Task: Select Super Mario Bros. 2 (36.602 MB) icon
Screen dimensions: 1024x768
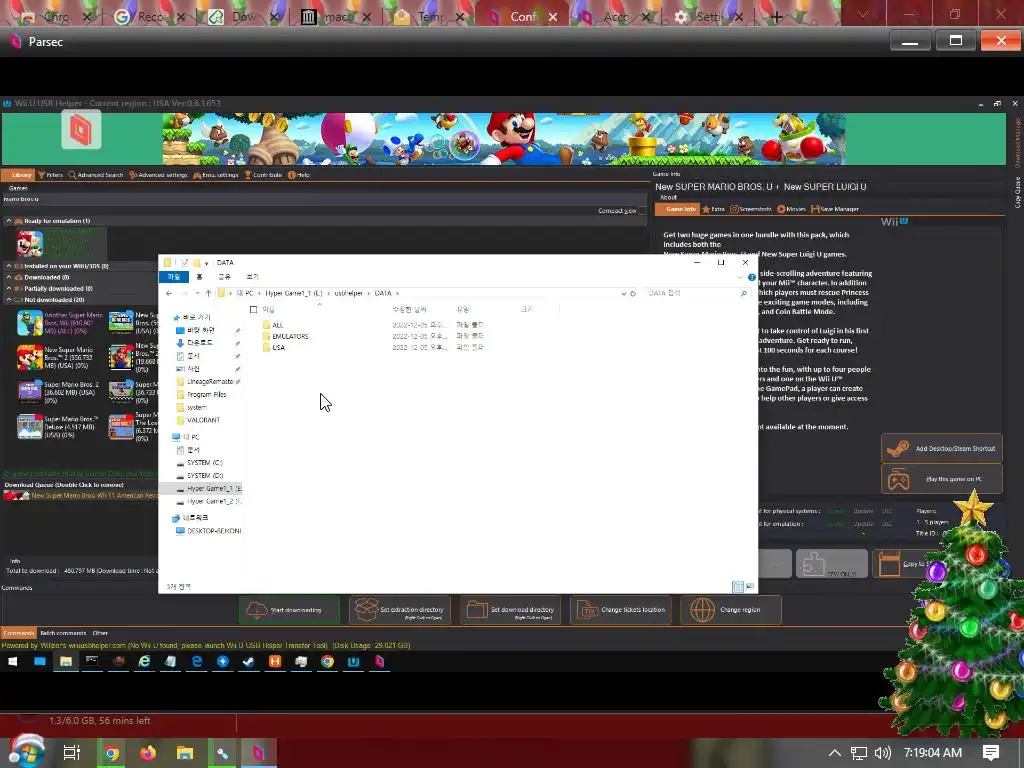Action: coord(29,392)
